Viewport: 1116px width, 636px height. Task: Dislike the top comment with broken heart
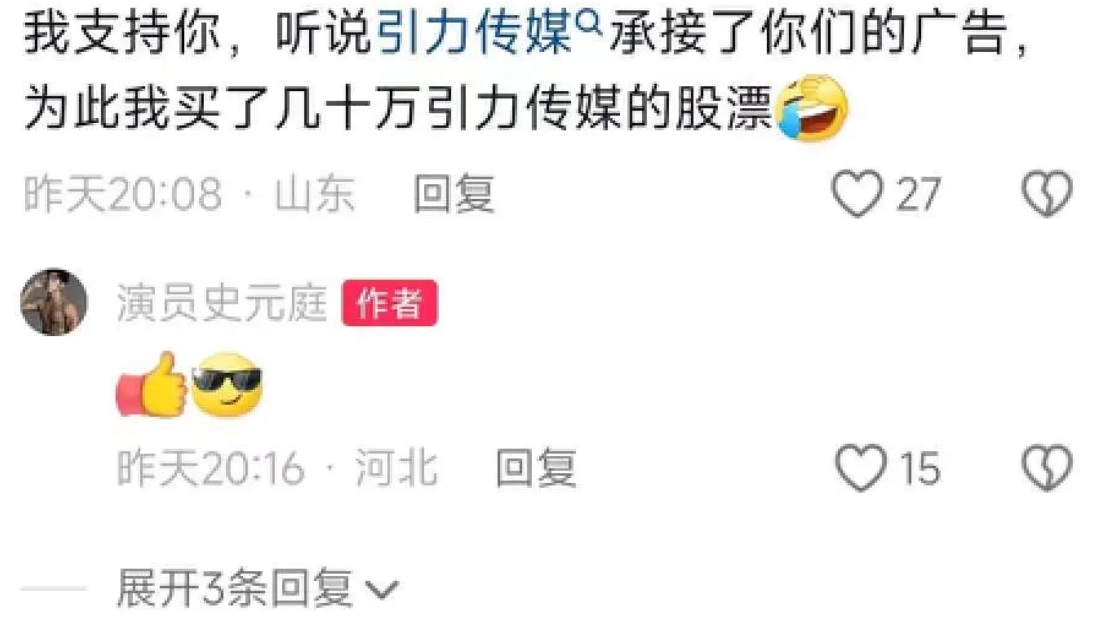pyautogui.click(x=1047, y=193)
